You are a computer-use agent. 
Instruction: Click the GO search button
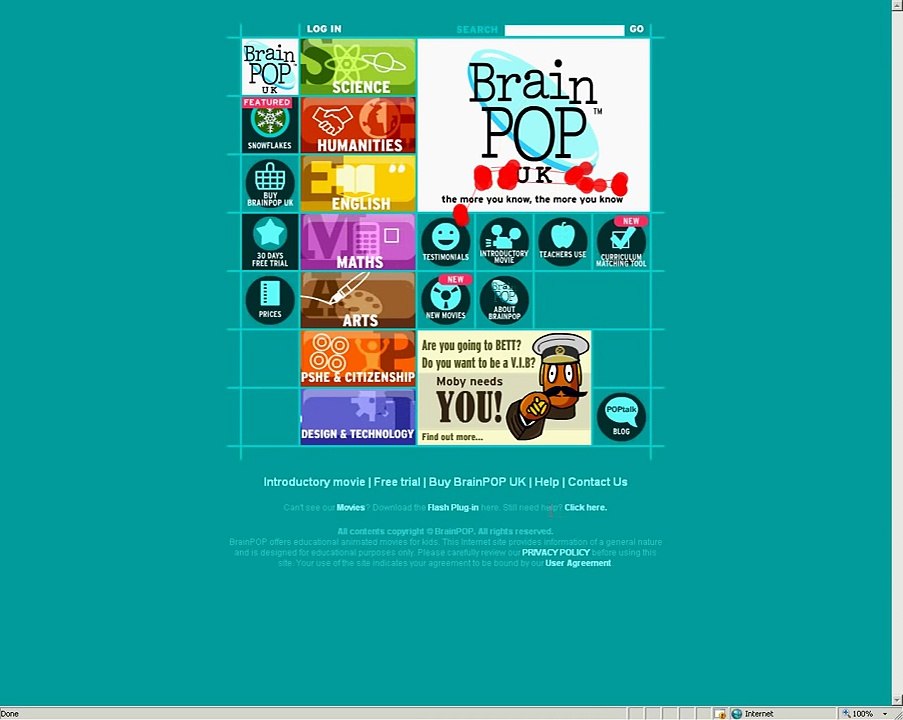point(636,29)
